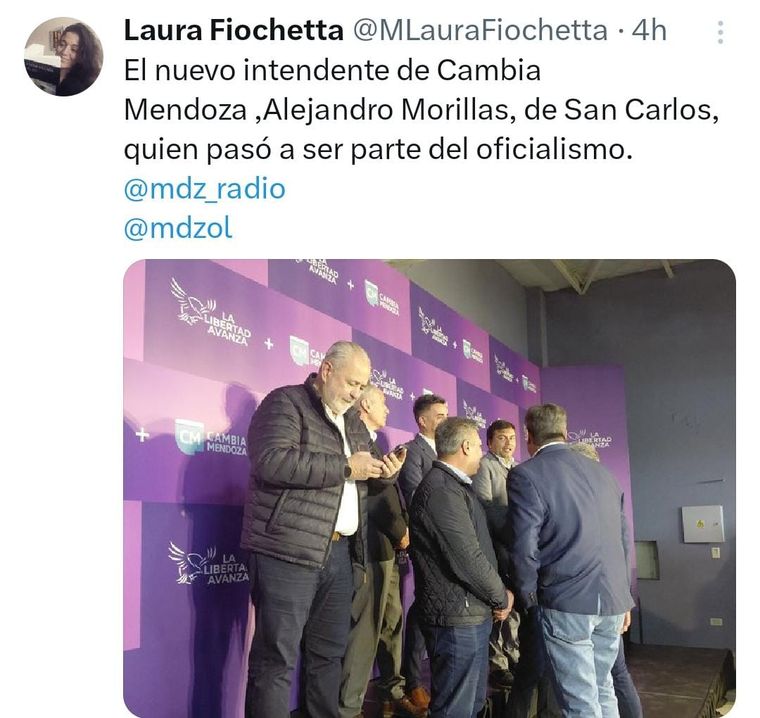Follow the @mdz_radio mention link
760x718 pixels.
coord(205,189)
